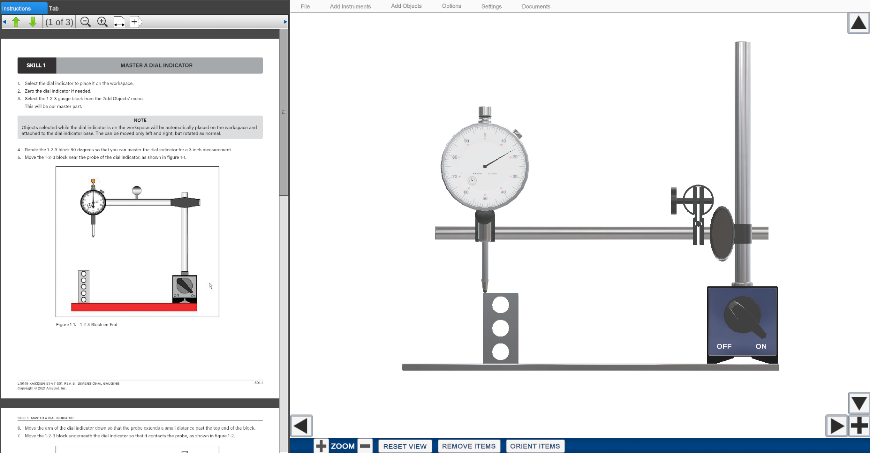Click the minus button beside ZOOM label
Viewport: 870px width, 453px height.
365,446
